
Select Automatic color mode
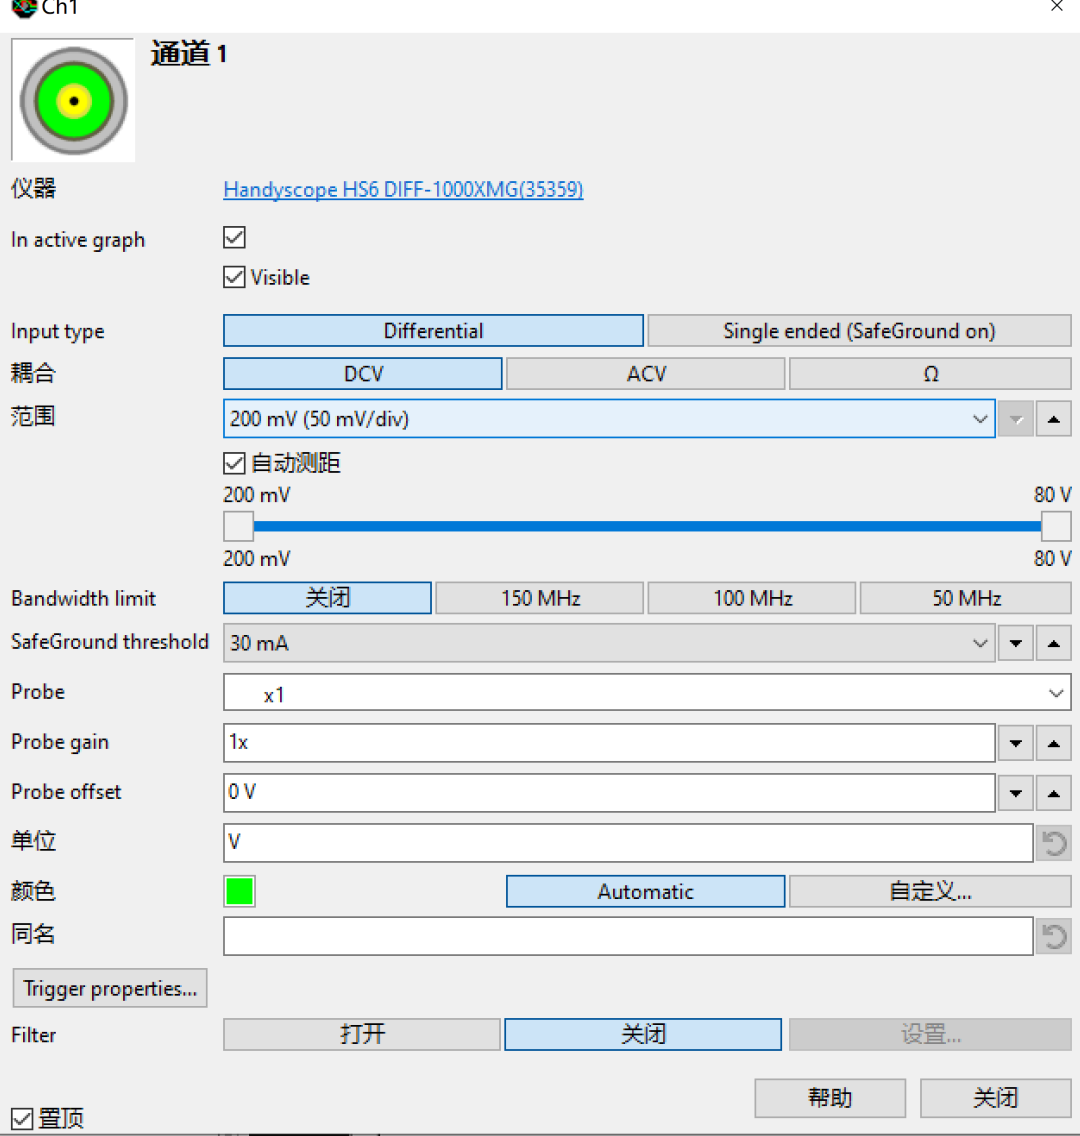[x=645, y=891]
